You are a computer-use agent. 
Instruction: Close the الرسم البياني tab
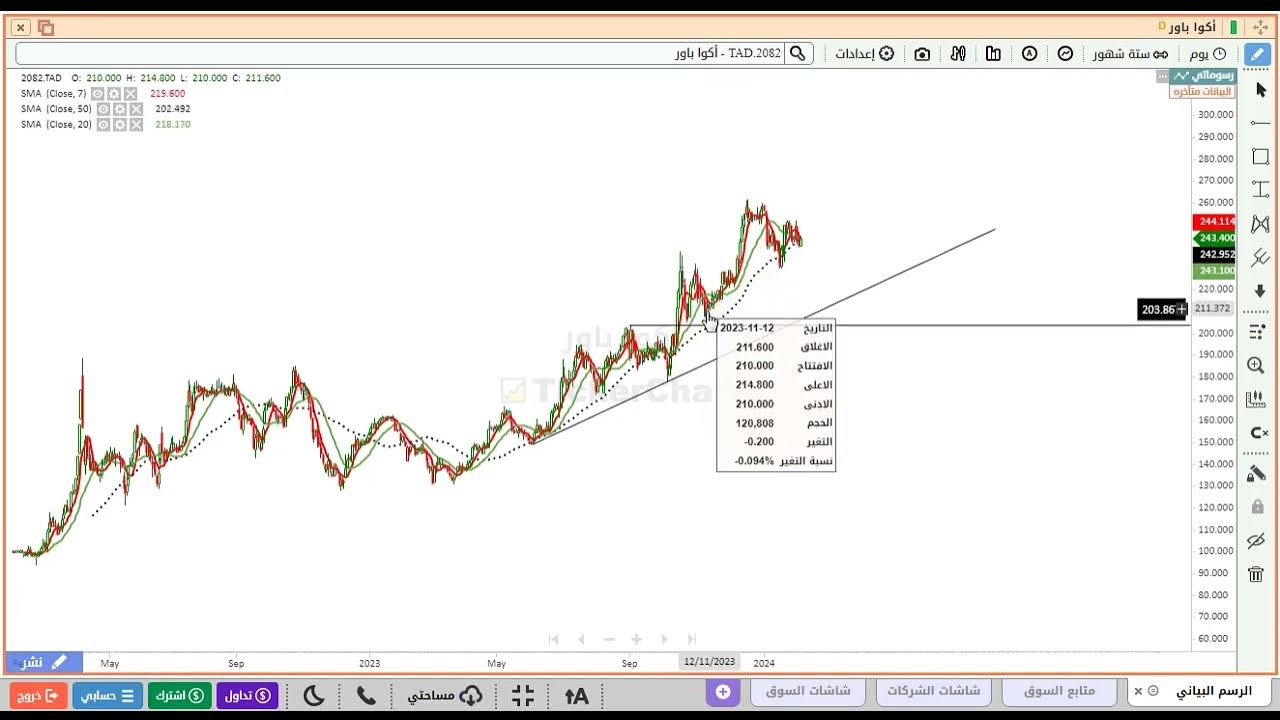[1138, 691]
